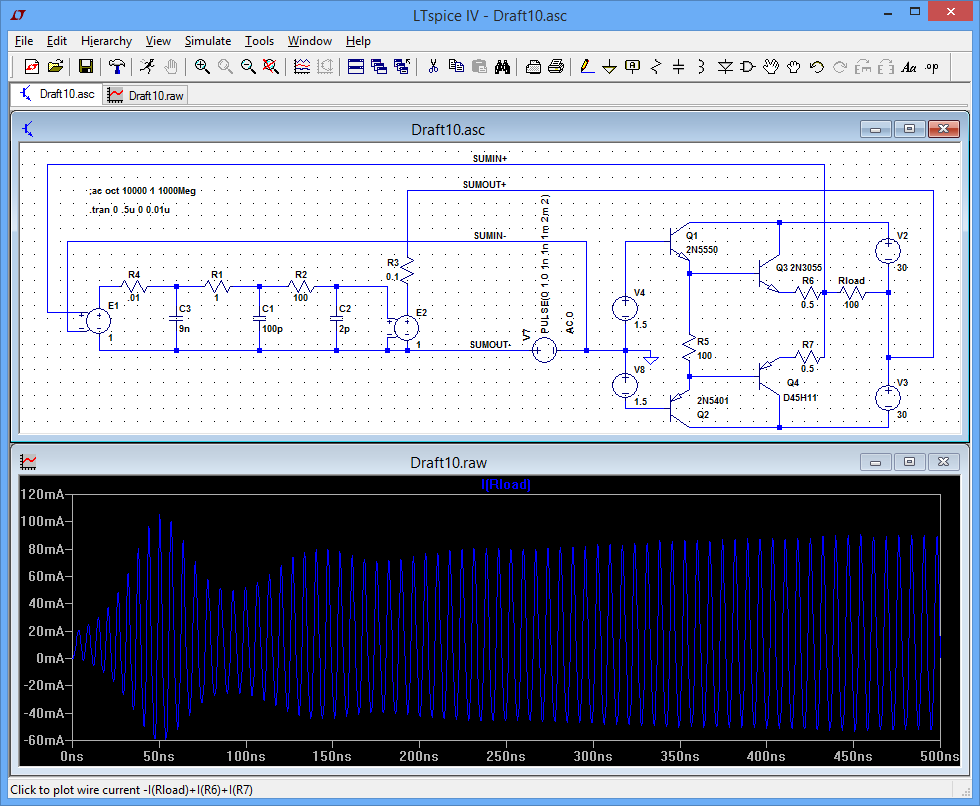This screenshot has height=806, width=980.
Task: Select the Move tool open hand icon
Action: tap(771, 66)
